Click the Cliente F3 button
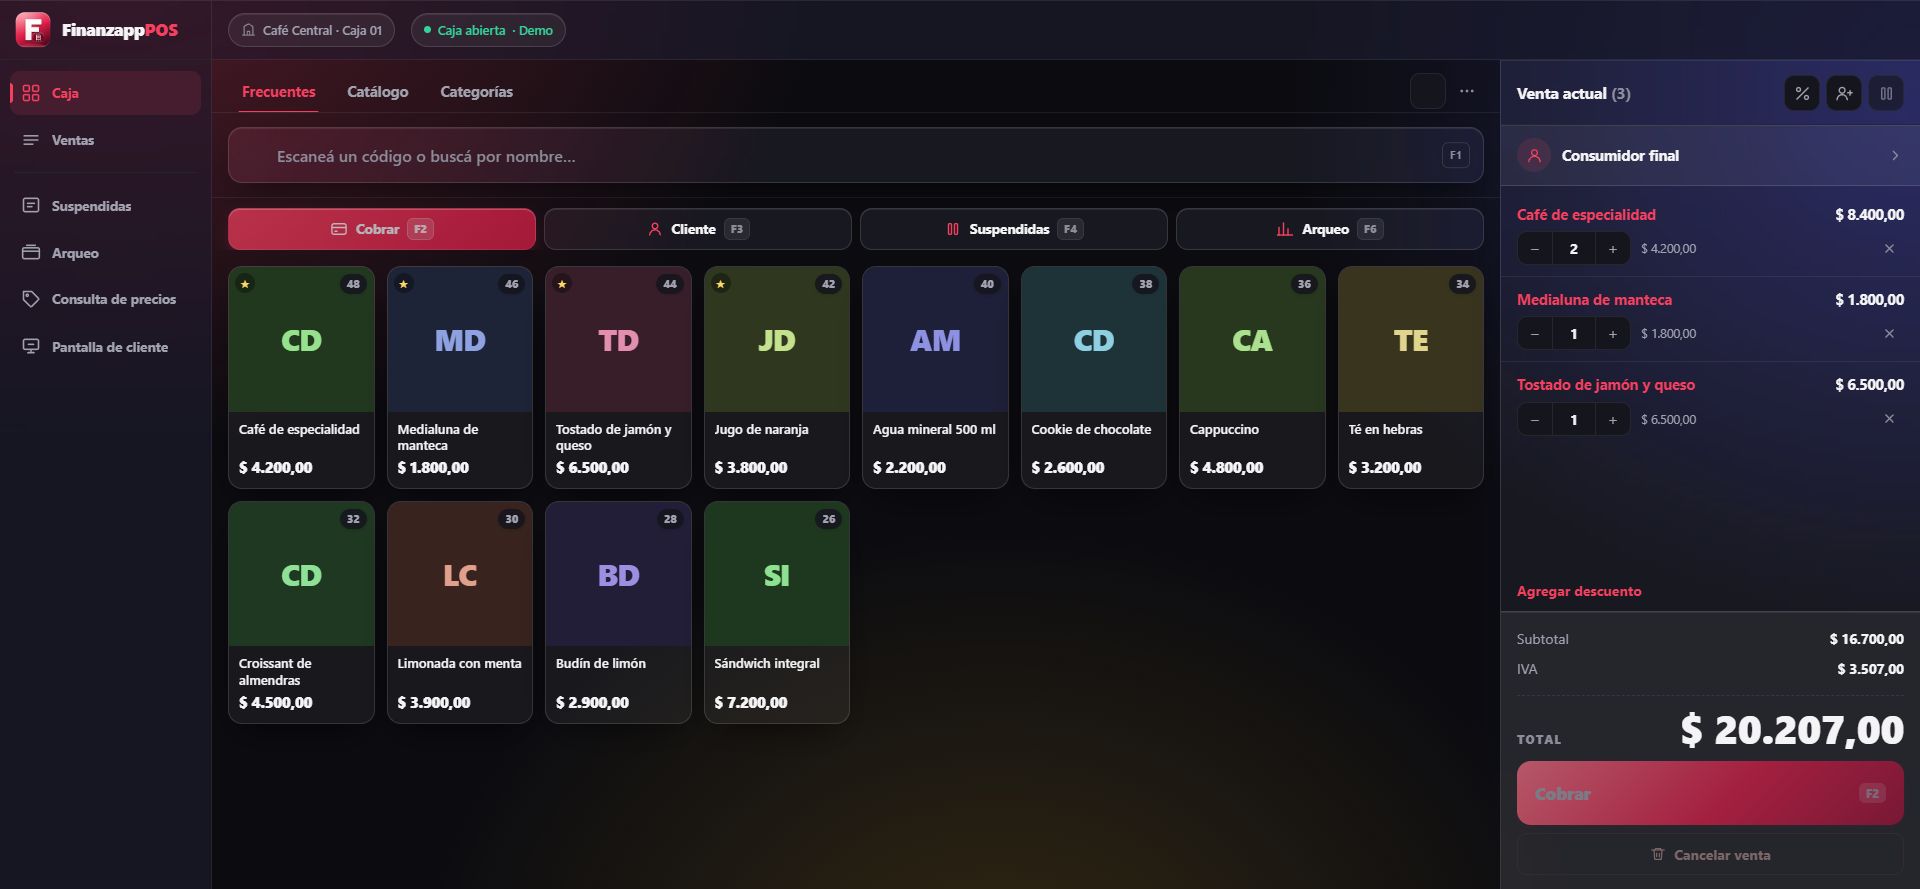This screenshot has width=1920, height=889. click(x=698, y=229)
